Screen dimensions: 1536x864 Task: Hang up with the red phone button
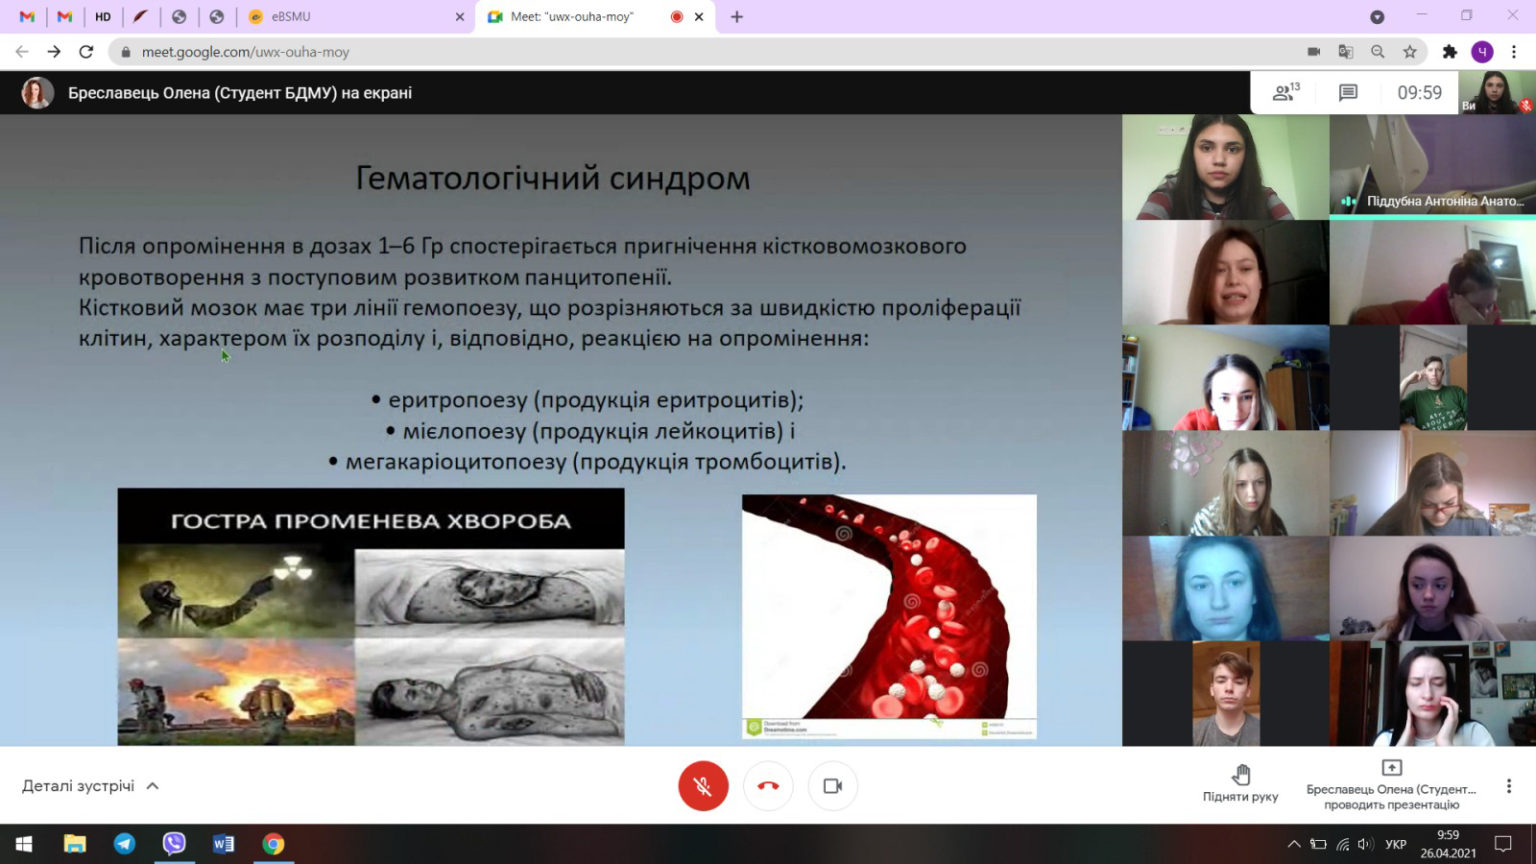(768, 786)
